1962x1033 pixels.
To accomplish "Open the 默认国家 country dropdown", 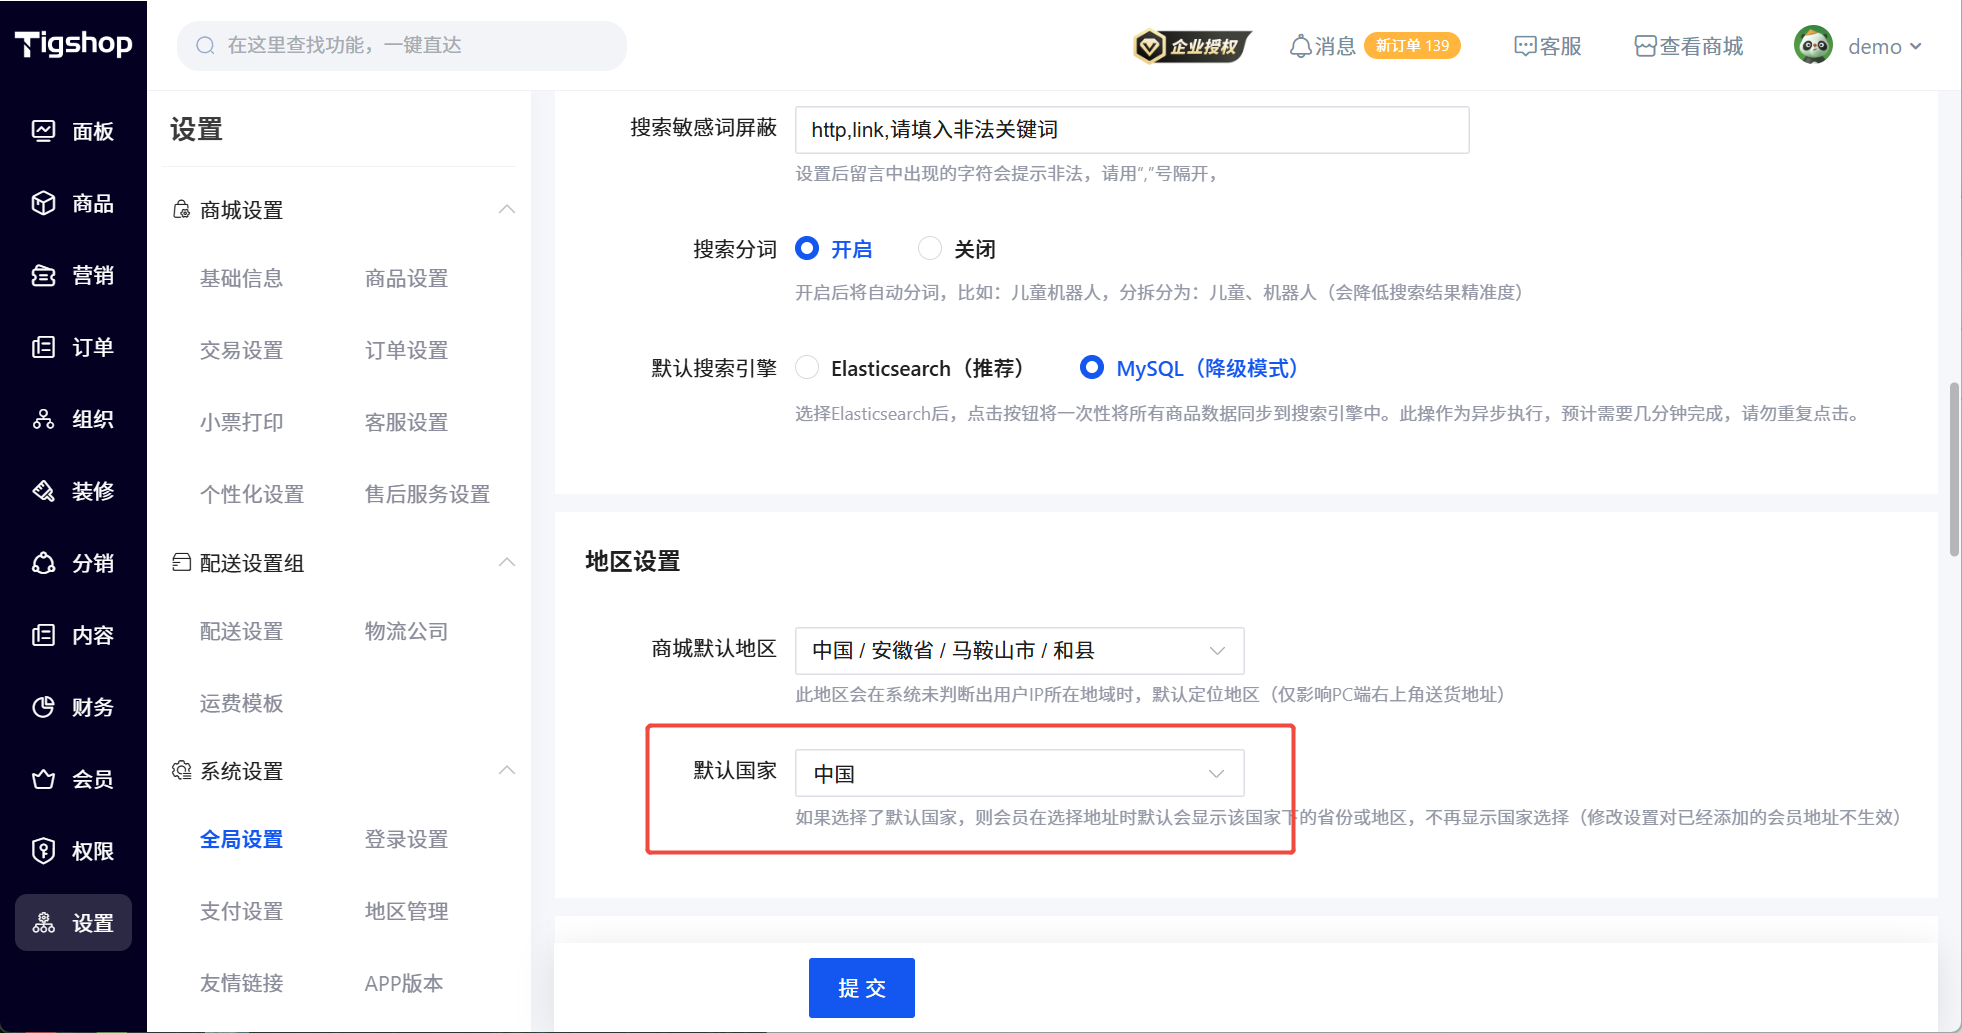I will point(1019,773).
